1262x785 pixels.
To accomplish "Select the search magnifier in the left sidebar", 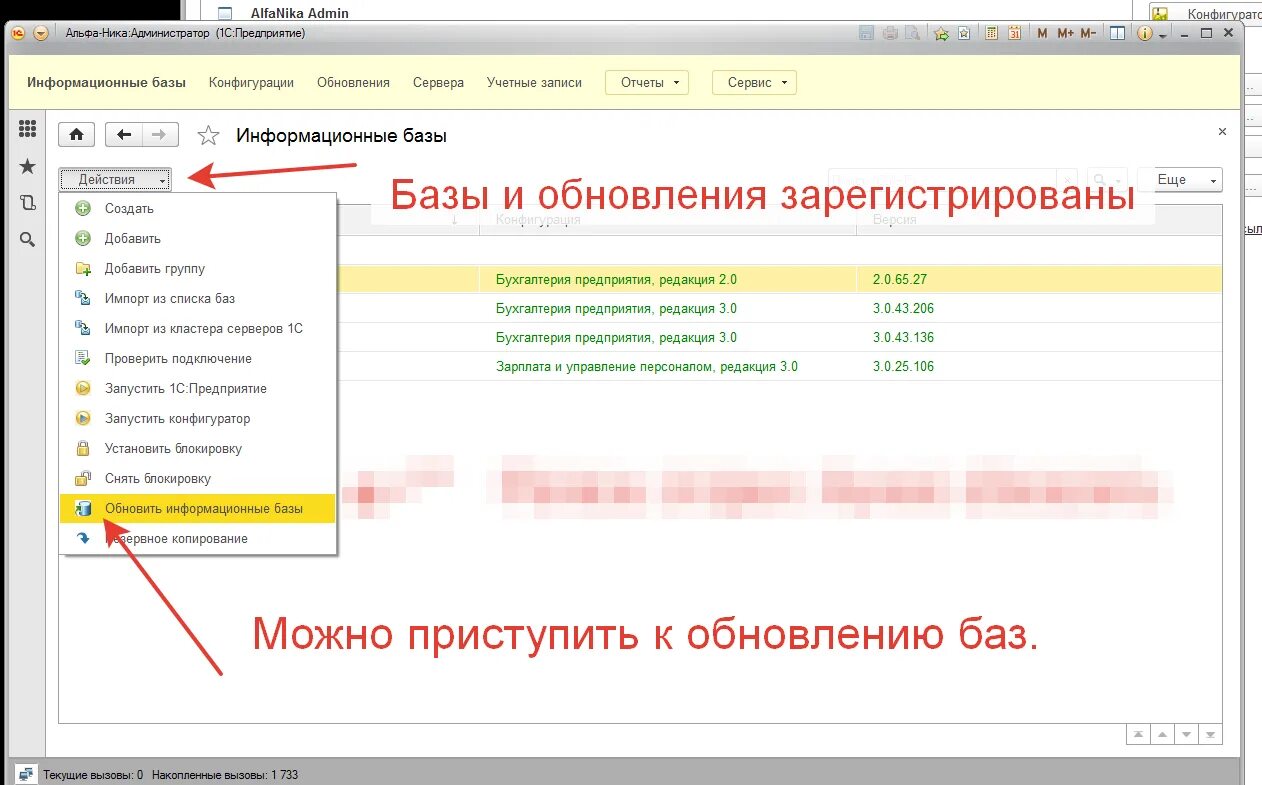I will [27, 239].
